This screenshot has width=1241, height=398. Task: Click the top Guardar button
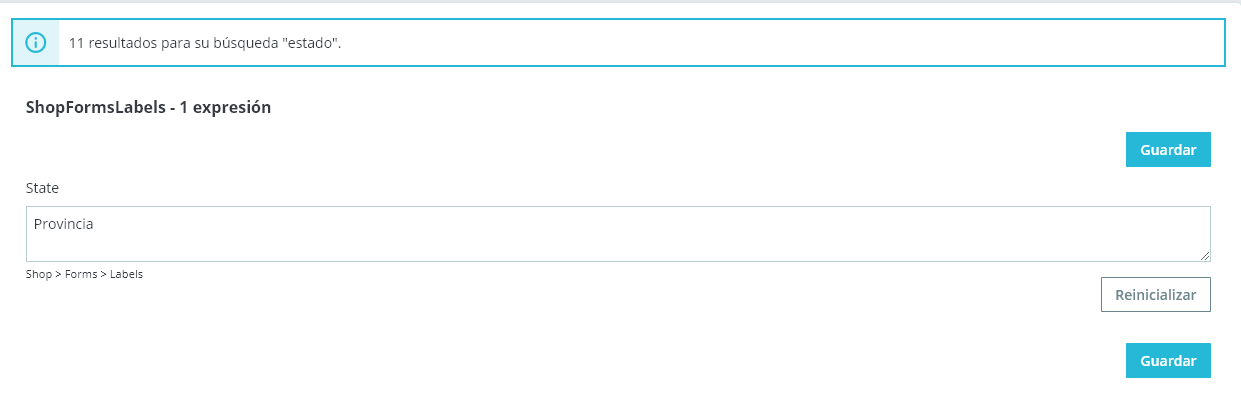click(x=1168, y=149)
